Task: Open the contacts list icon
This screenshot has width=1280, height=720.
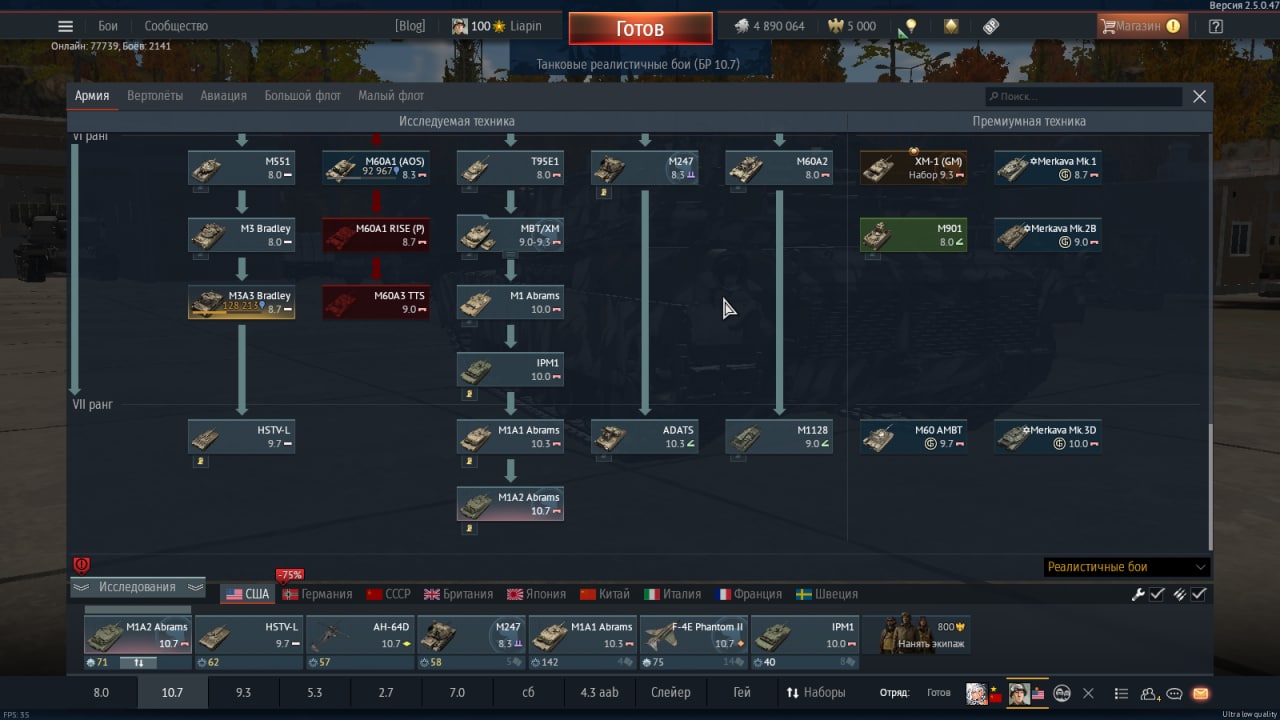Action: pos(1121,693)
